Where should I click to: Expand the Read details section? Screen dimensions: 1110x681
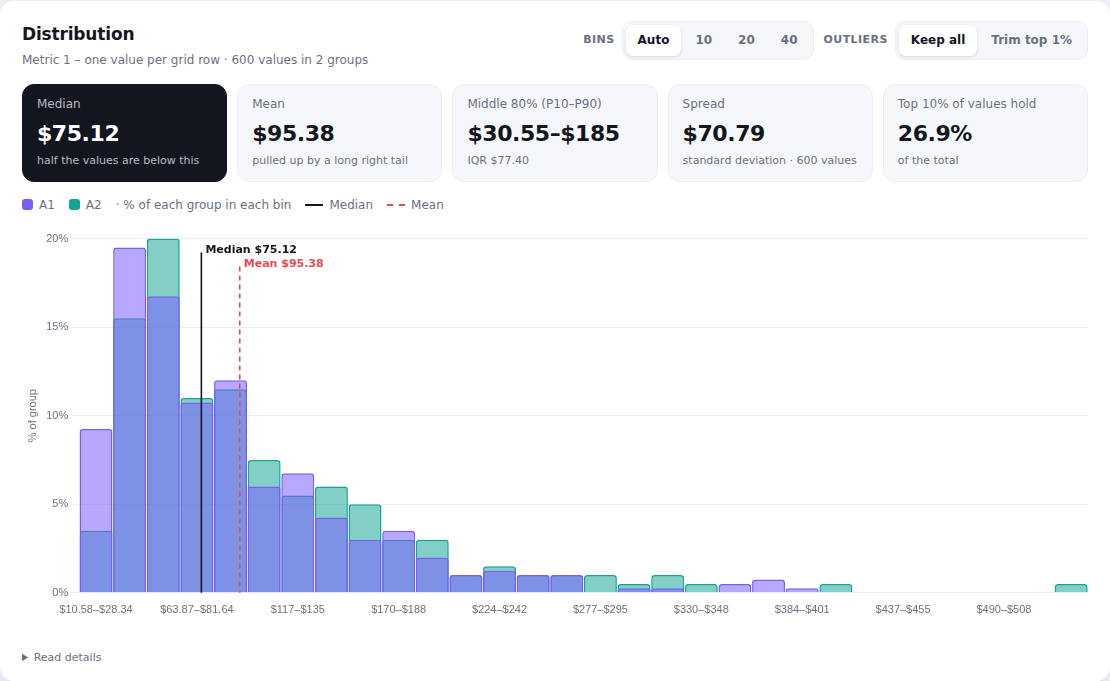62,658
